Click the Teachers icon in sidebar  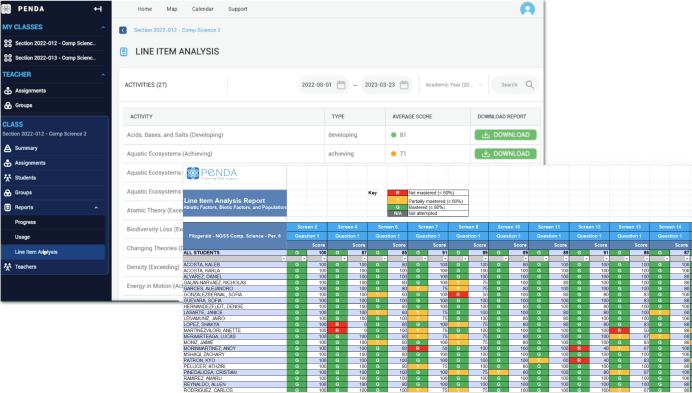[x=8, y=267]
